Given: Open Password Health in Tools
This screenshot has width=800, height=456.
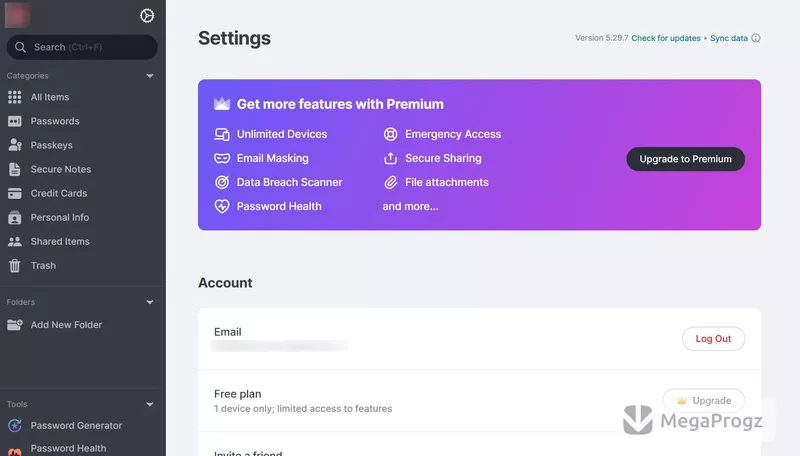Looking at the screenshot, I should coord(68,448).
